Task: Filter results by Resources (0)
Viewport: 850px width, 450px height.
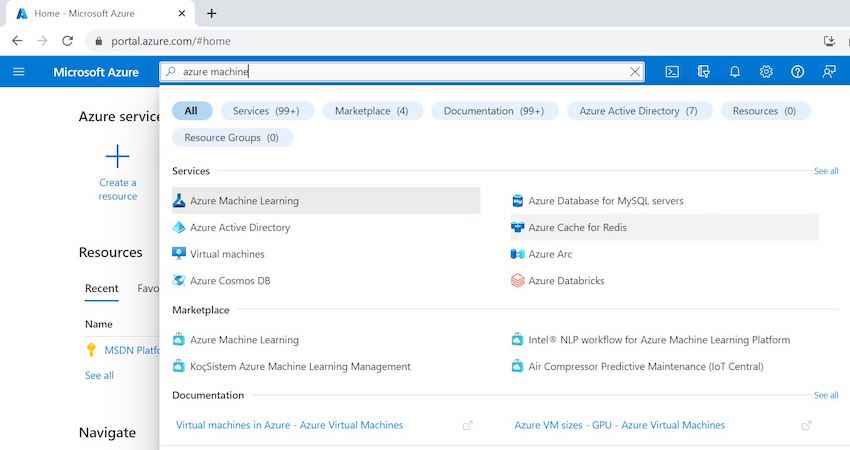Action: [765, 111]
